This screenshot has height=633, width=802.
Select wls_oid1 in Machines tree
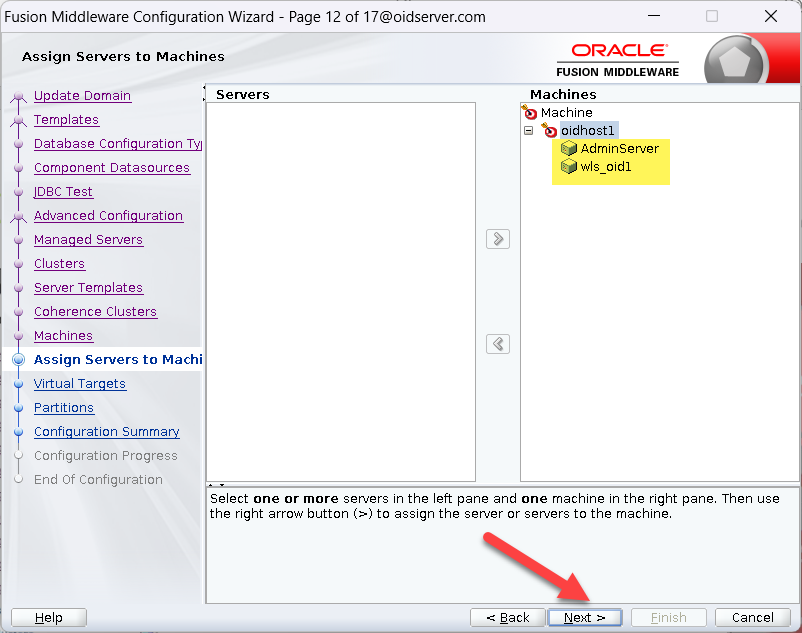(x=606, y=167)
